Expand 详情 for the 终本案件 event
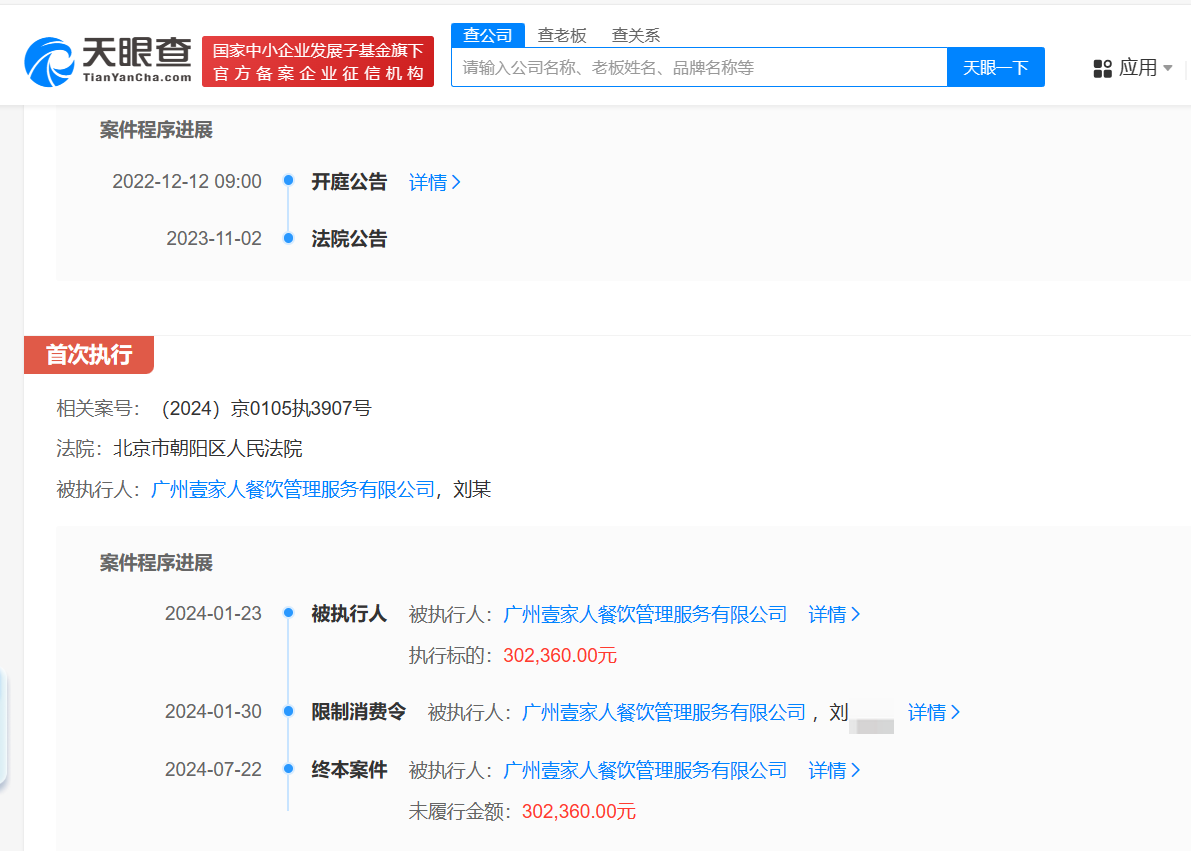 click(834, 770)
